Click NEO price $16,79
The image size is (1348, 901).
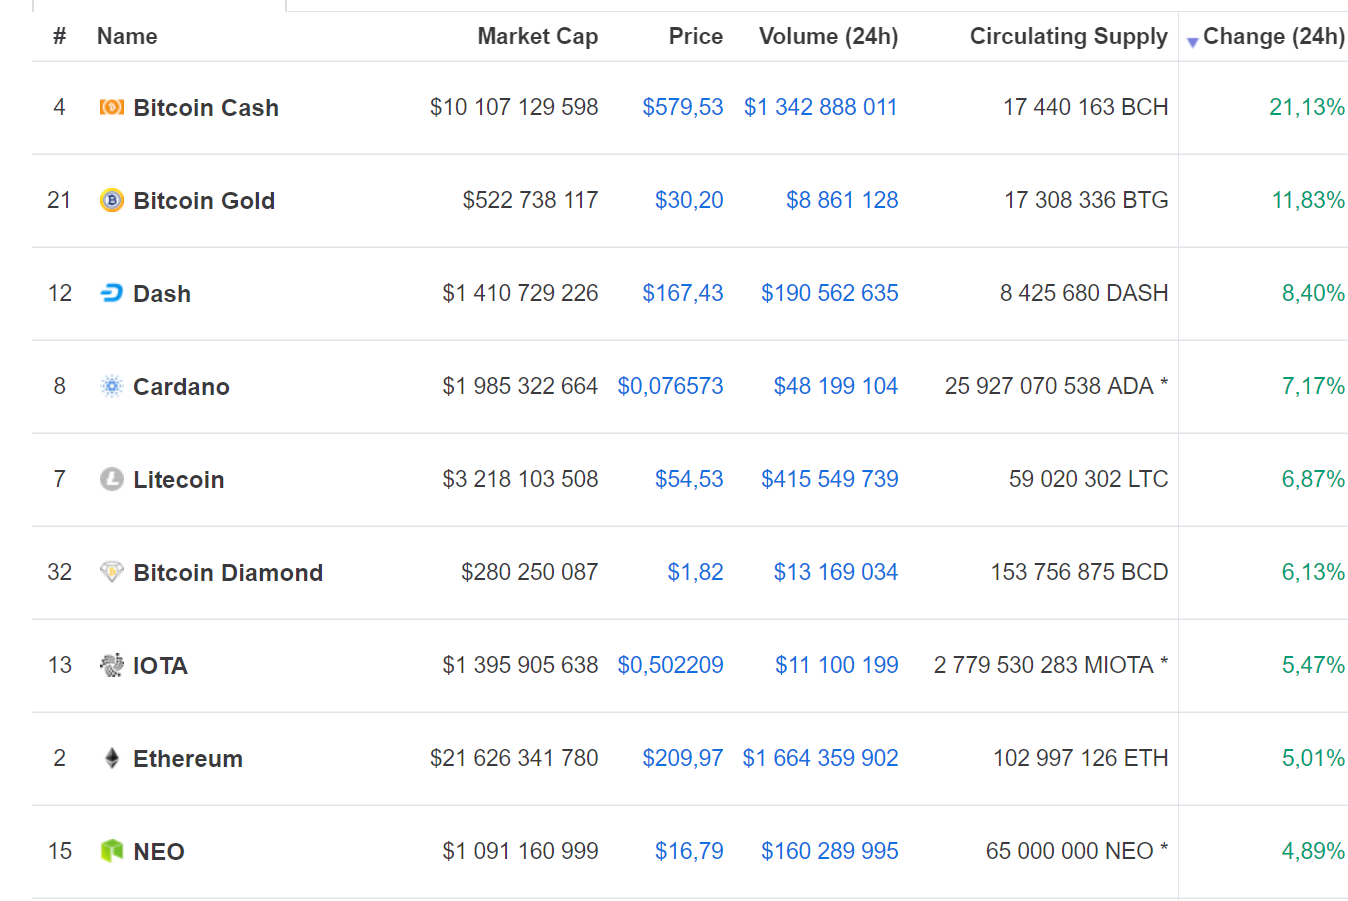[x=689, y=851]
